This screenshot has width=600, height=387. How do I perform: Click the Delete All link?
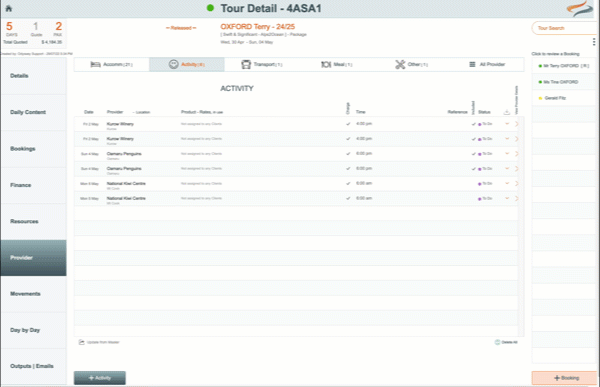509,342
